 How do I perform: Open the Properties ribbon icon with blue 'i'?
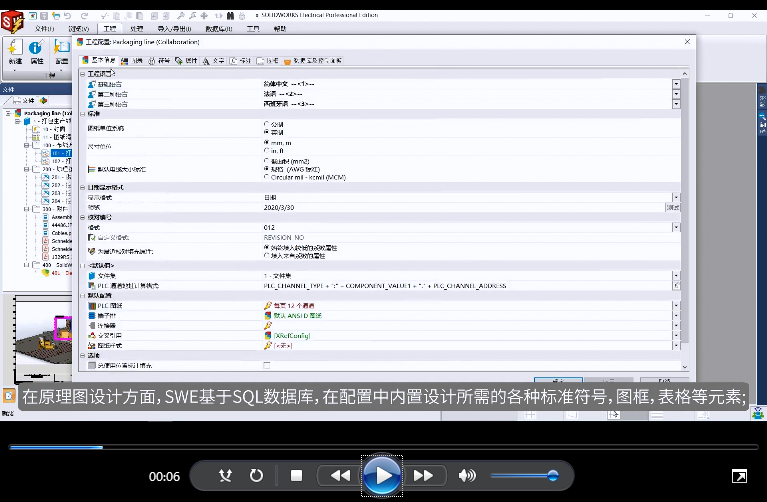(x=36, y=47)
